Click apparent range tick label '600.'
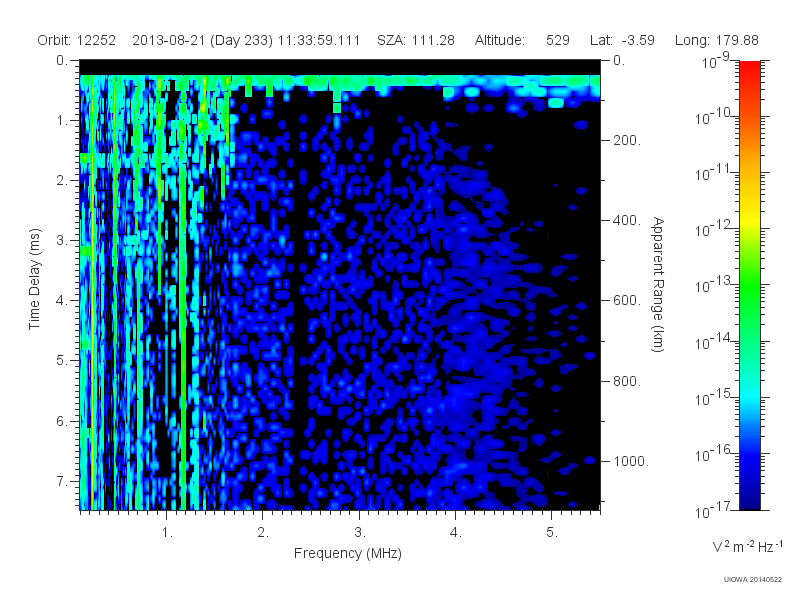This screenshot has width=800, height=600. [627, 301]
